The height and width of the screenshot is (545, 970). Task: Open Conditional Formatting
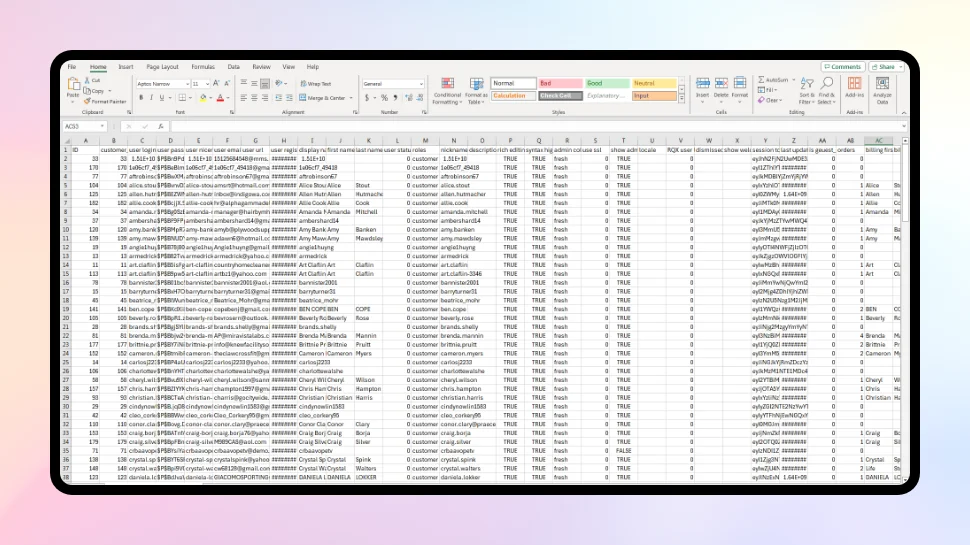coord(447,91)
